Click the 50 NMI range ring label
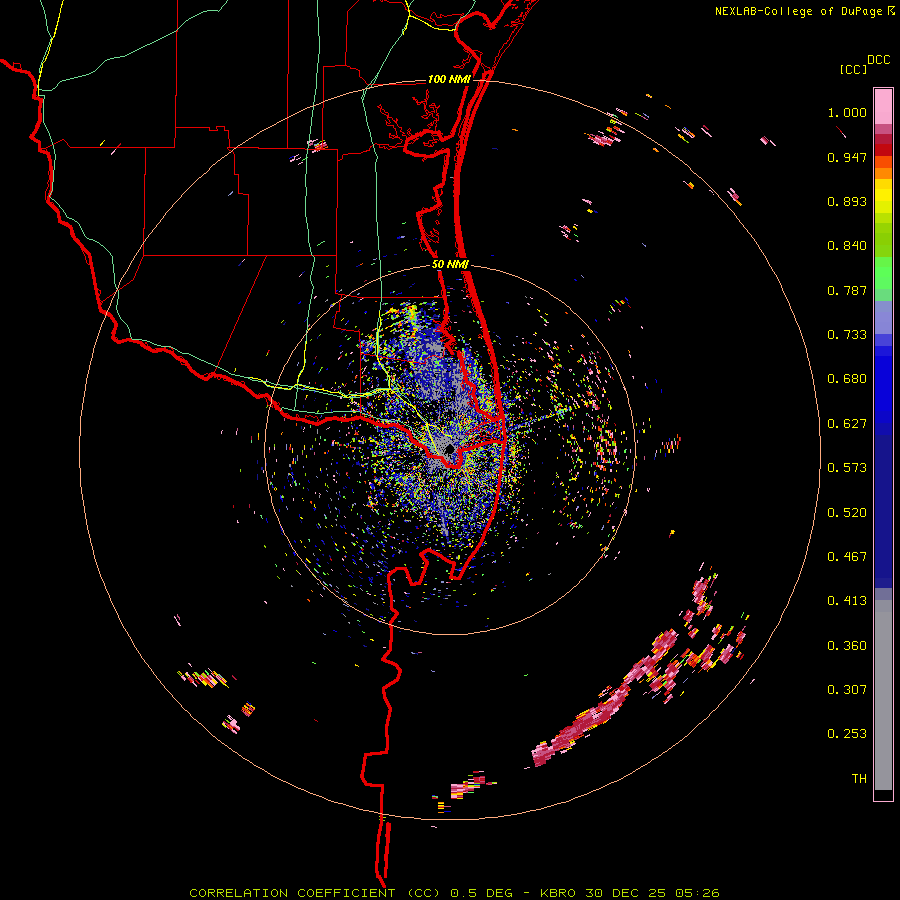Image resolution: width=900 pixels, height=900 pixels. click(450, 265)
